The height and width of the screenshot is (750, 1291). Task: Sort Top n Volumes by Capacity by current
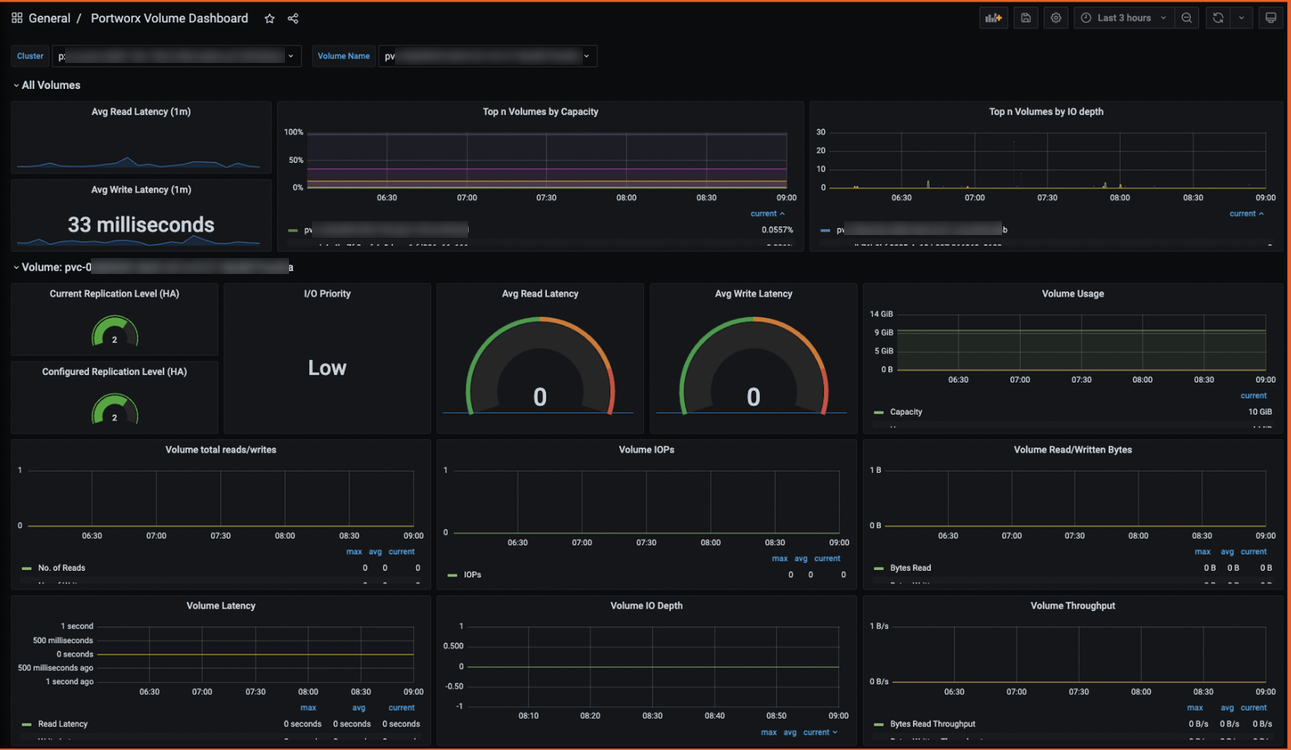pyautogui.click(x=767, y=213)
